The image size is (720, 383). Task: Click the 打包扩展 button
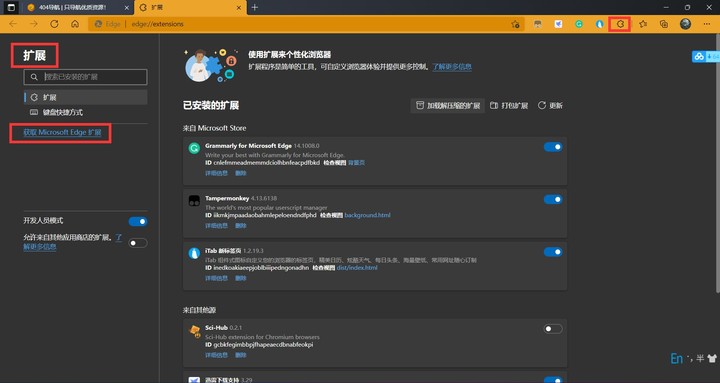509,106
